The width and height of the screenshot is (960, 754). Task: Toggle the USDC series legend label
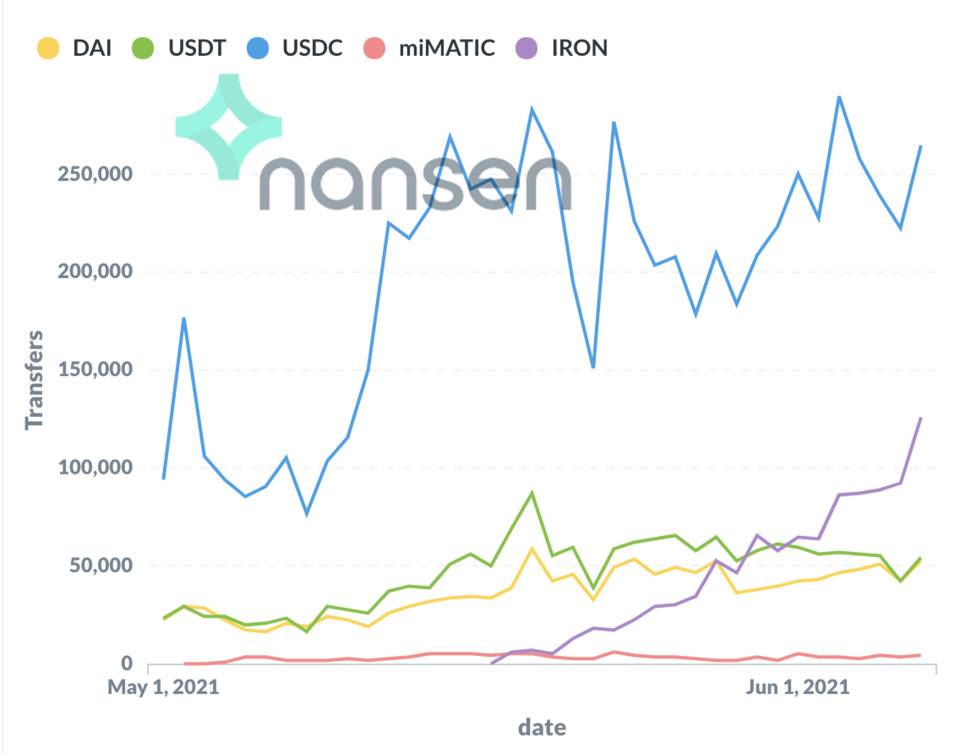click(x=311, y=48)
